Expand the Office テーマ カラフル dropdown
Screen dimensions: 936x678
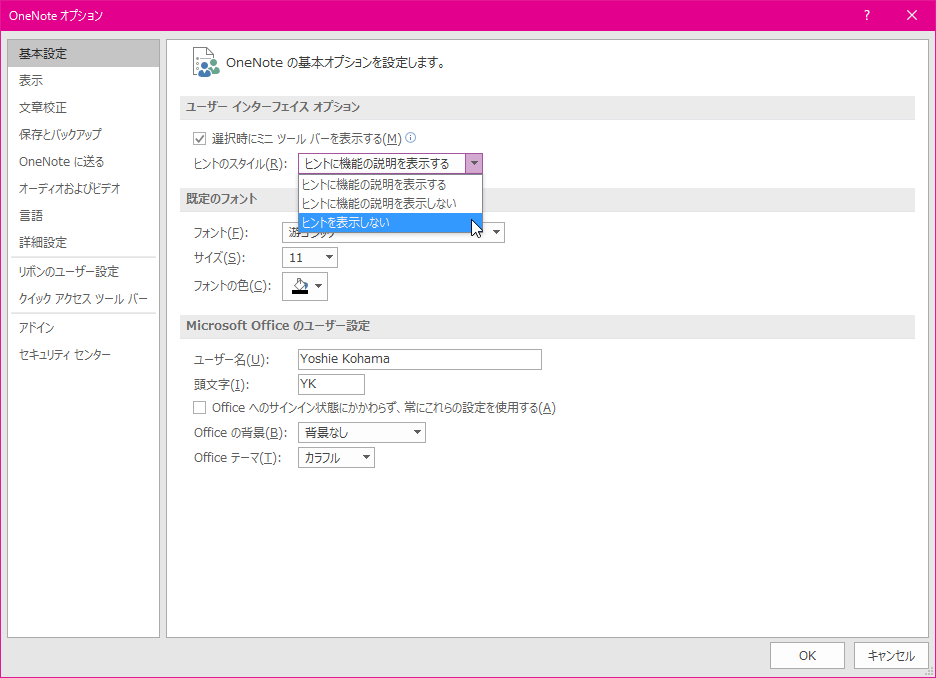click(336, 458)
